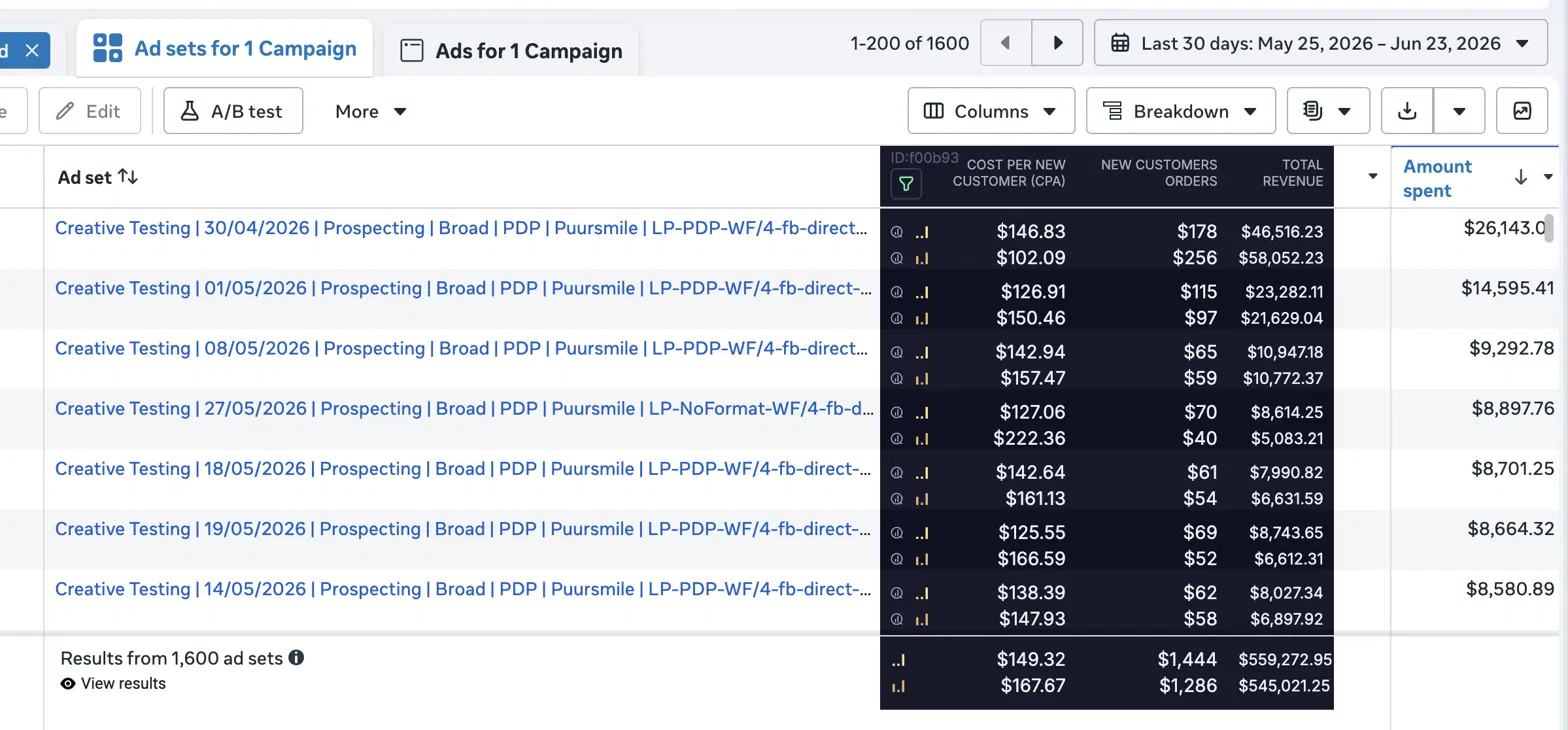This screenshot has width=1568, height=730.
Task: Expand the export options caret
Action: pos(1460,111)
